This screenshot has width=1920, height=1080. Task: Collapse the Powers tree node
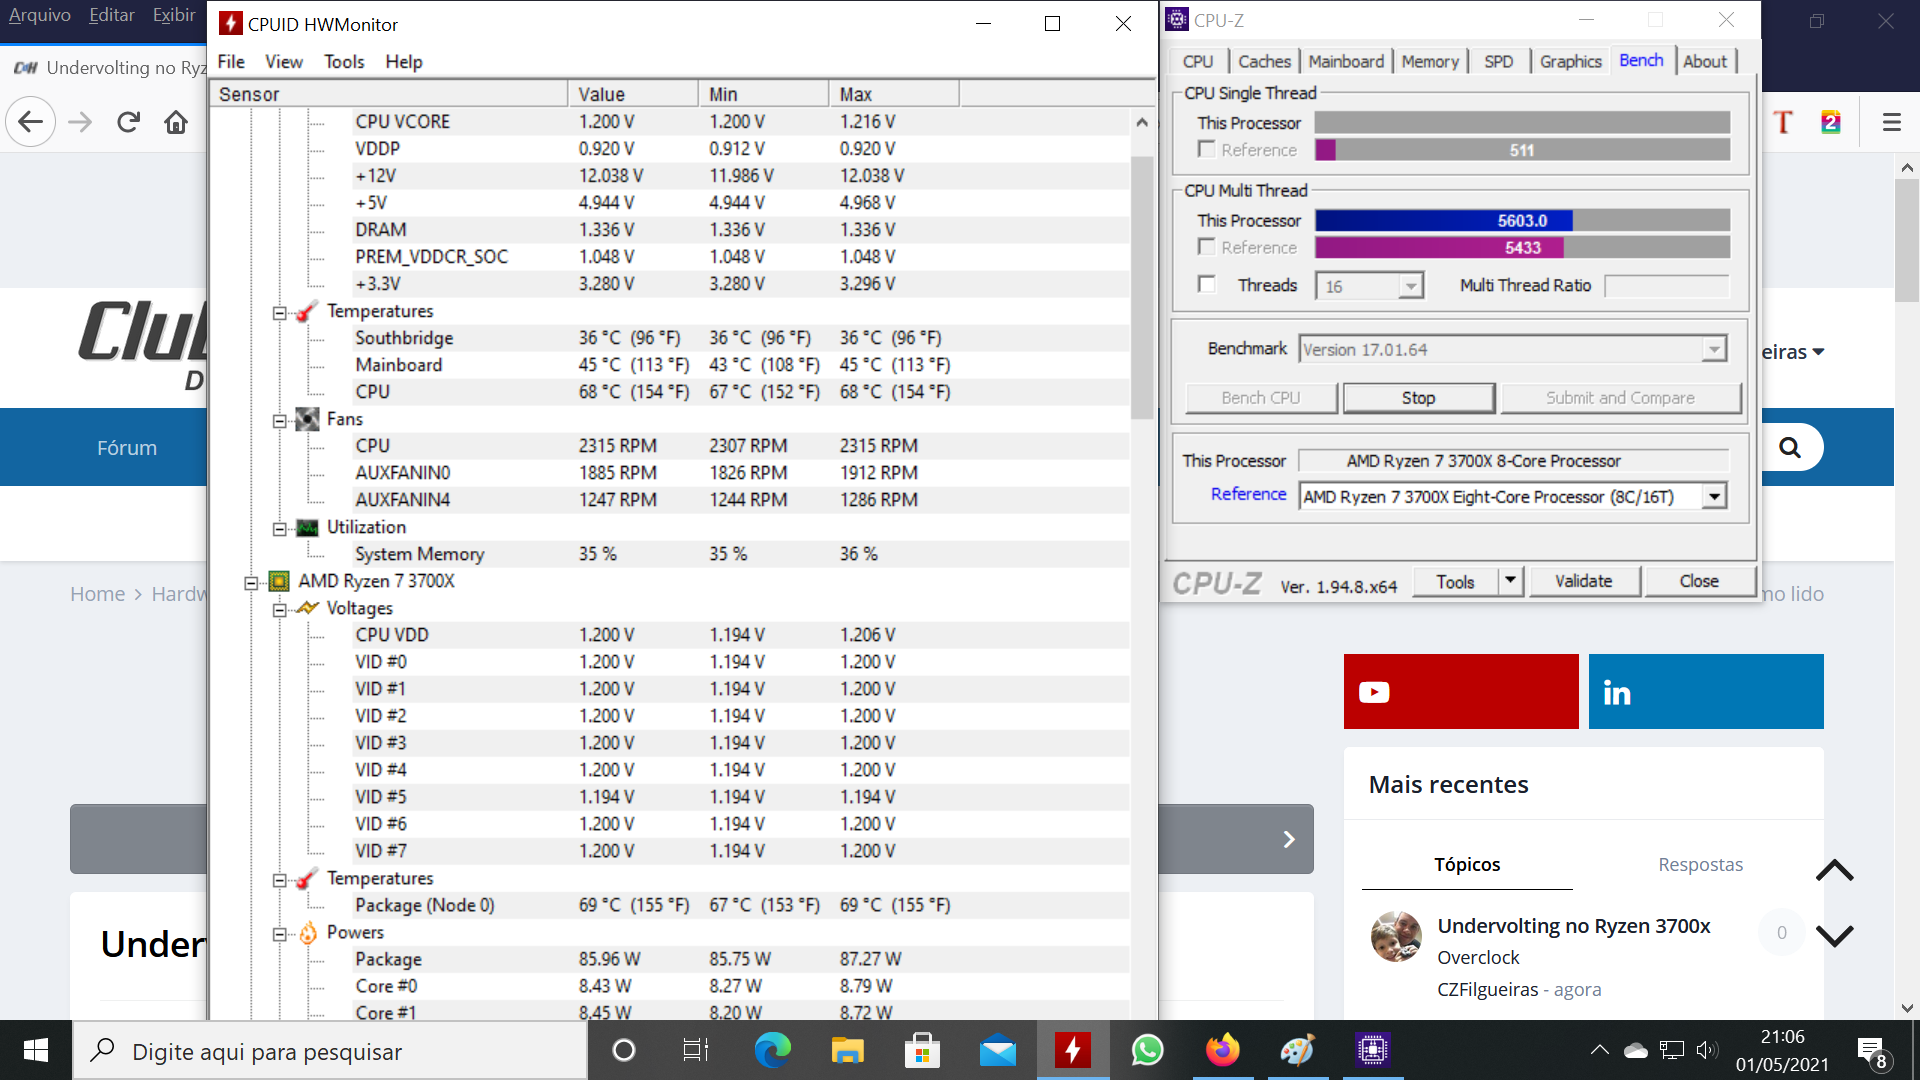tap(280, 934)
